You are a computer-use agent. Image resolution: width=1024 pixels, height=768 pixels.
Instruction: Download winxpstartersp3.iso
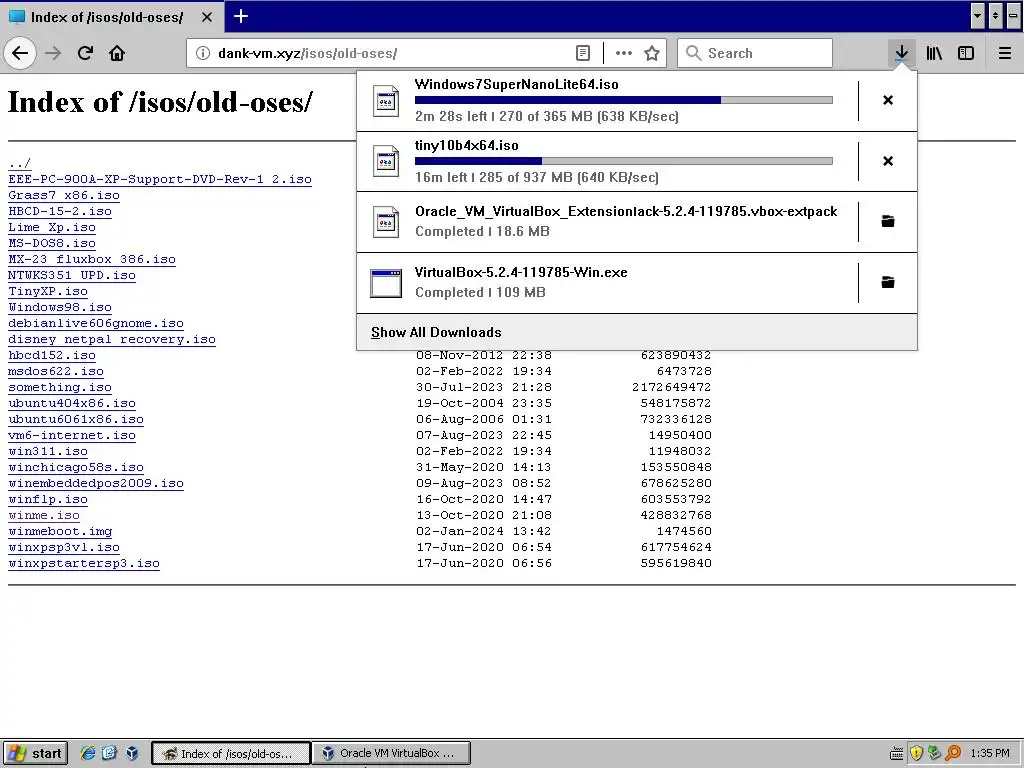point(84,563)
